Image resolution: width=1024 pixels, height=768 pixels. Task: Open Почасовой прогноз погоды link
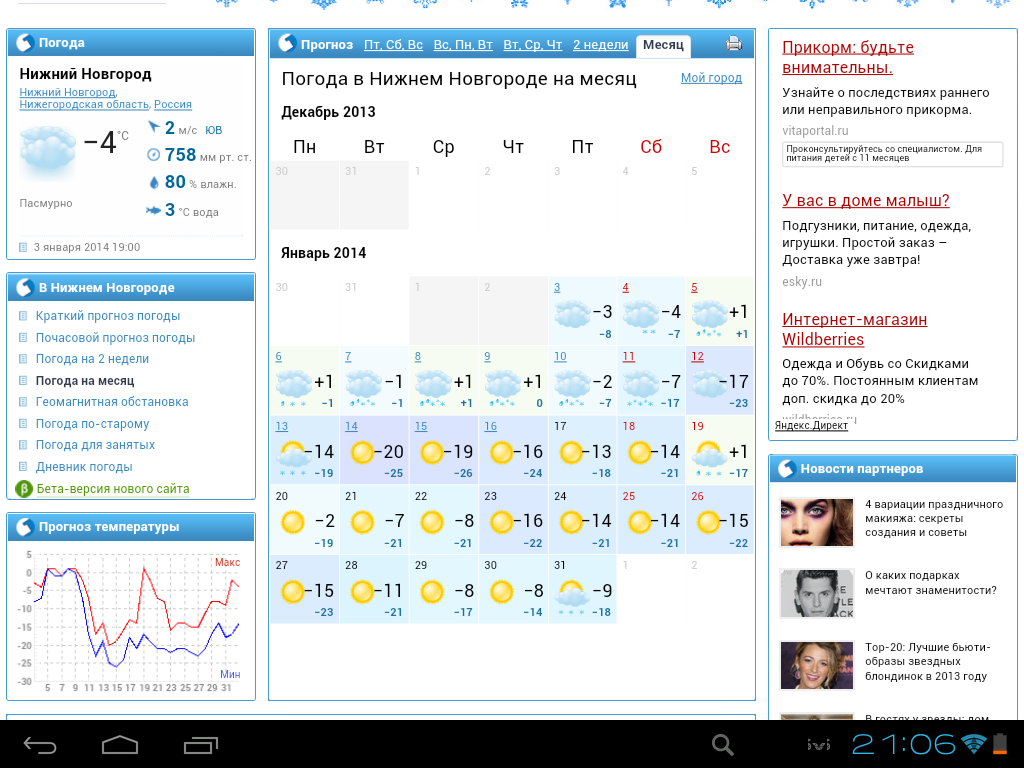coord(115,338)
